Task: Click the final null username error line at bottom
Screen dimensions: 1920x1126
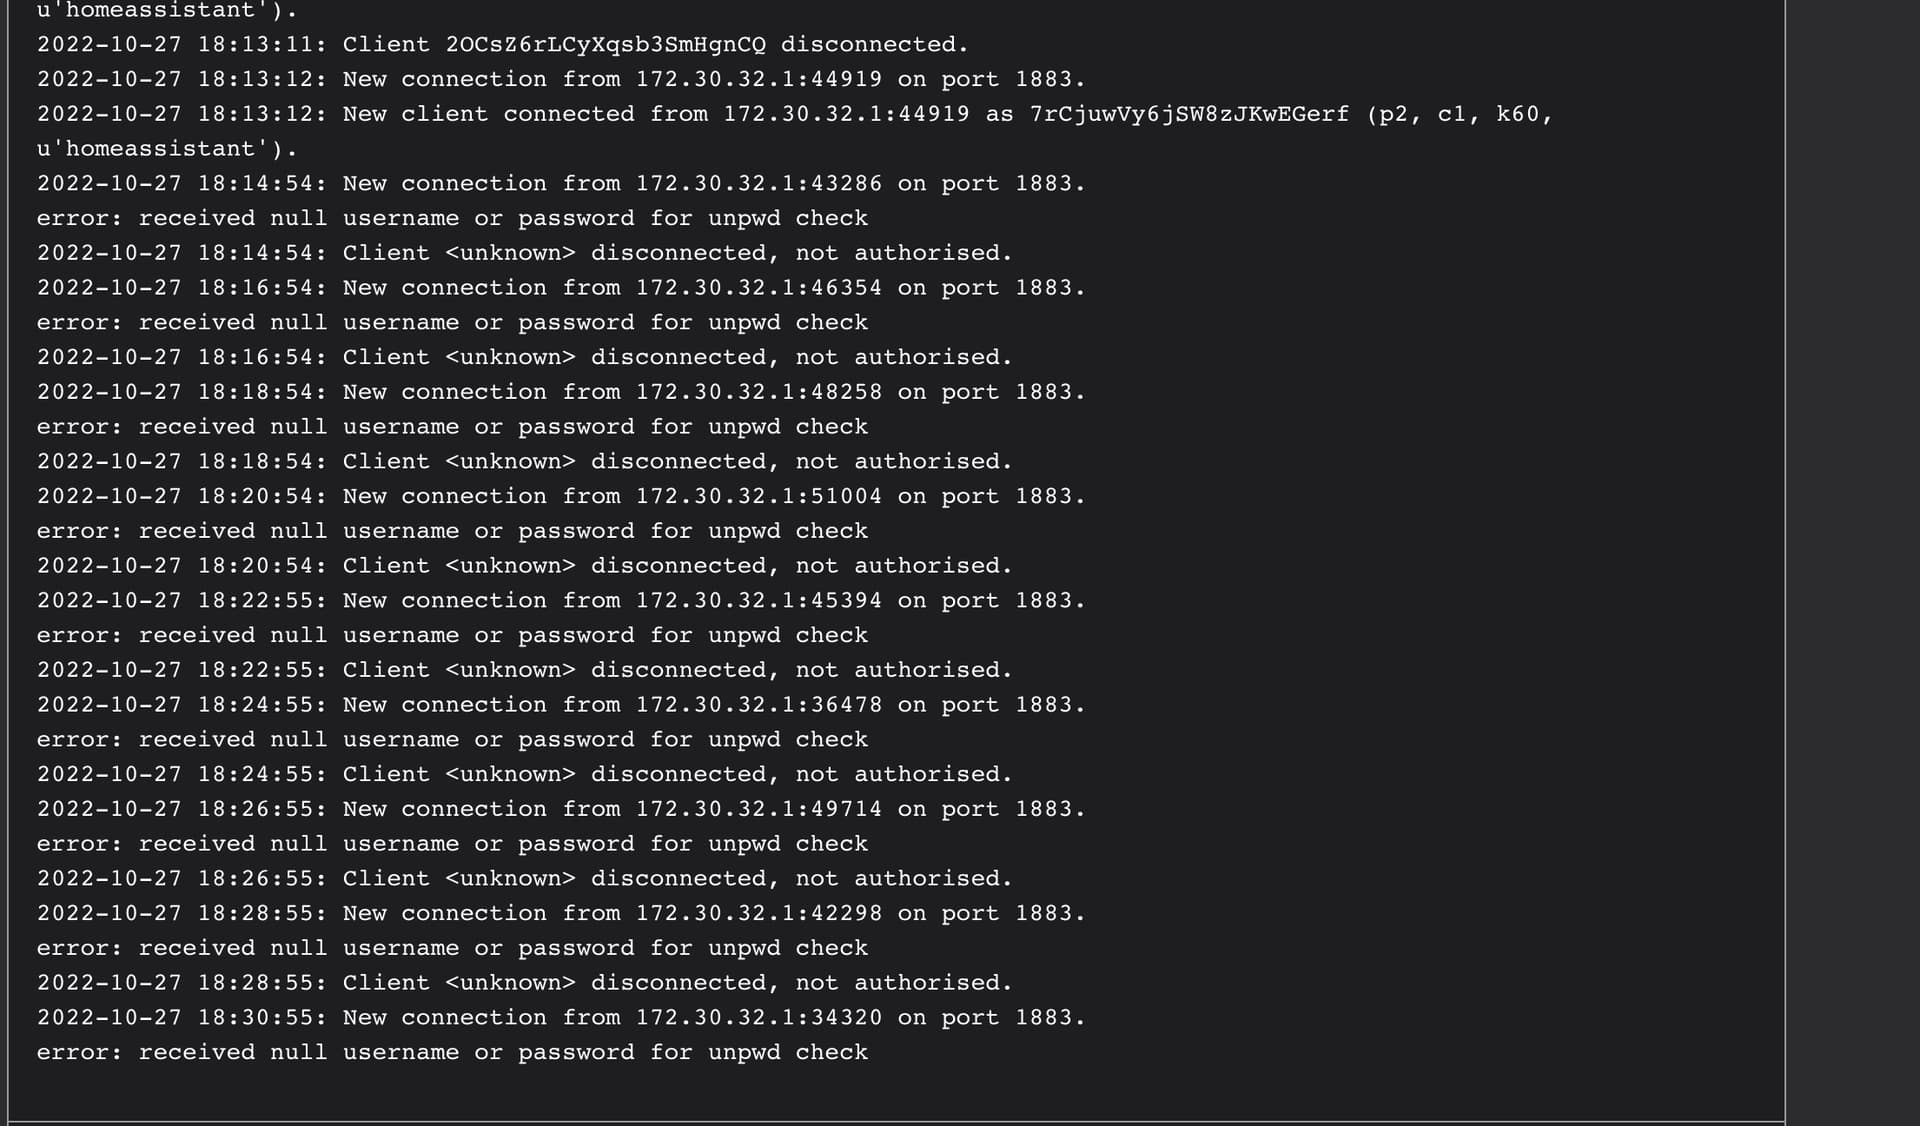Action: click(x=453, y=1053)
